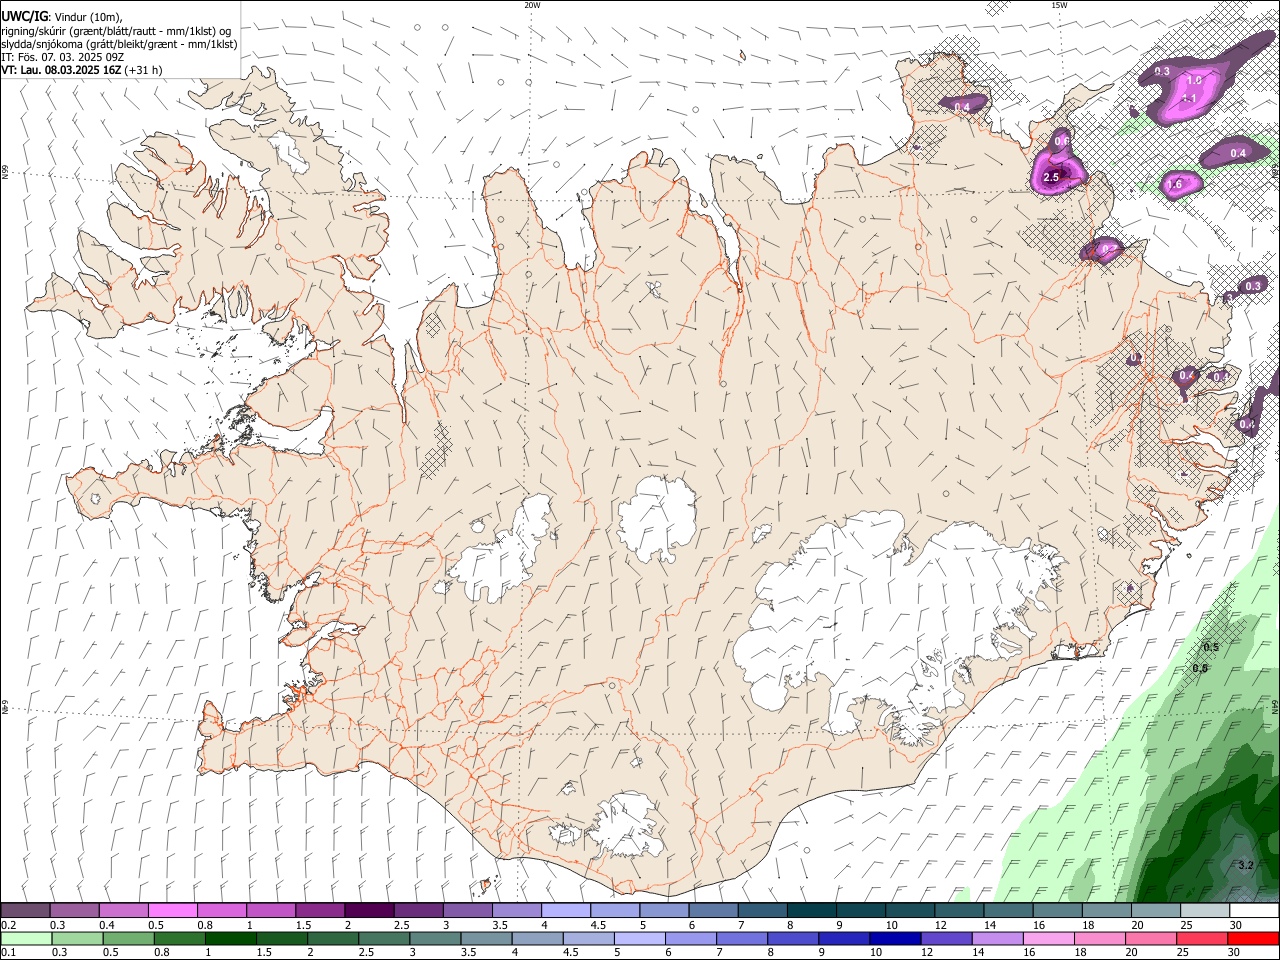Click the UWC/IG title in the header
Image resolution: width=1280 pixels, height=960 pixels.
coord(24,17)
